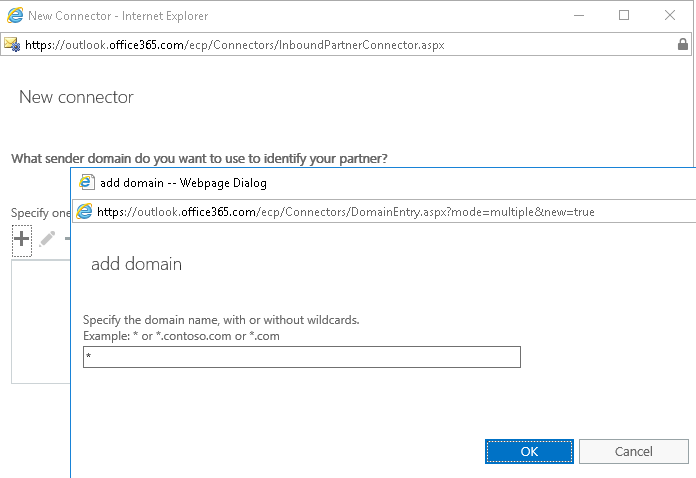The width and height of the screenshot is (696, 478).
Task: Focus the domain name text box
Action: click(x=302, y=357)
